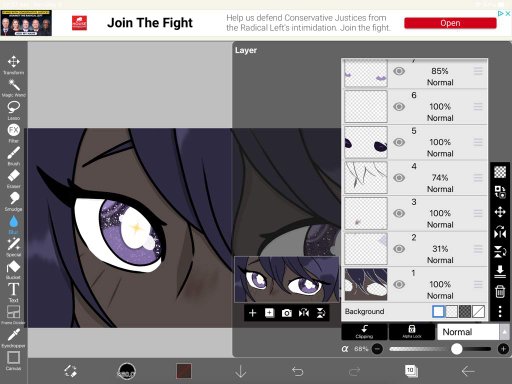Open the FX Filter tool
This screenshot has width=512, height=384.
click(x=13, y=133)
